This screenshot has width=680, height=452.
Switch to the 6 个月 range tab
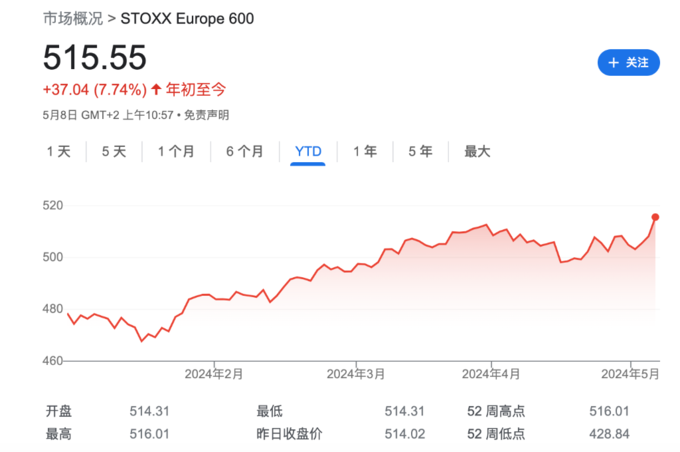(x=245, y=151)
